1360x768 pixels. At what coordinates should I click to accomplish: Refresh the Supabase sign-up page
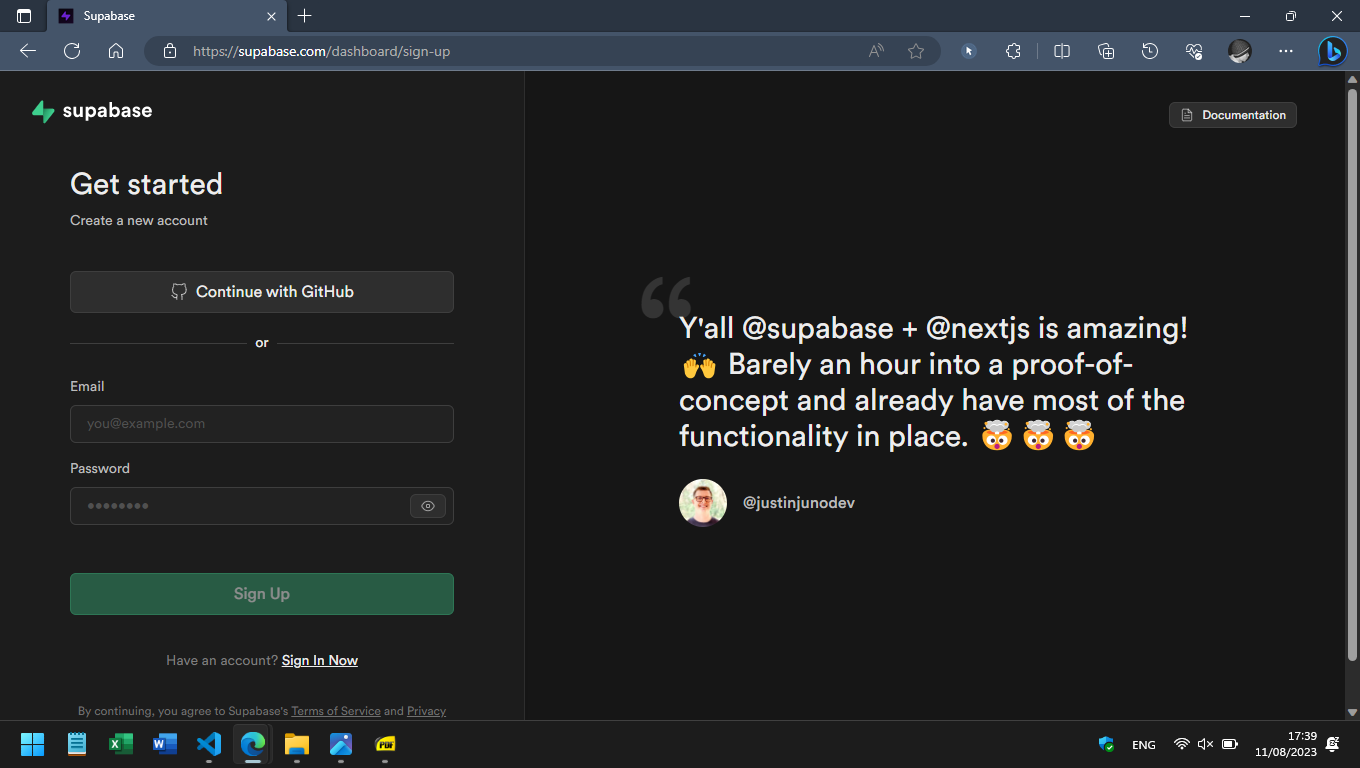click(72, 51)
